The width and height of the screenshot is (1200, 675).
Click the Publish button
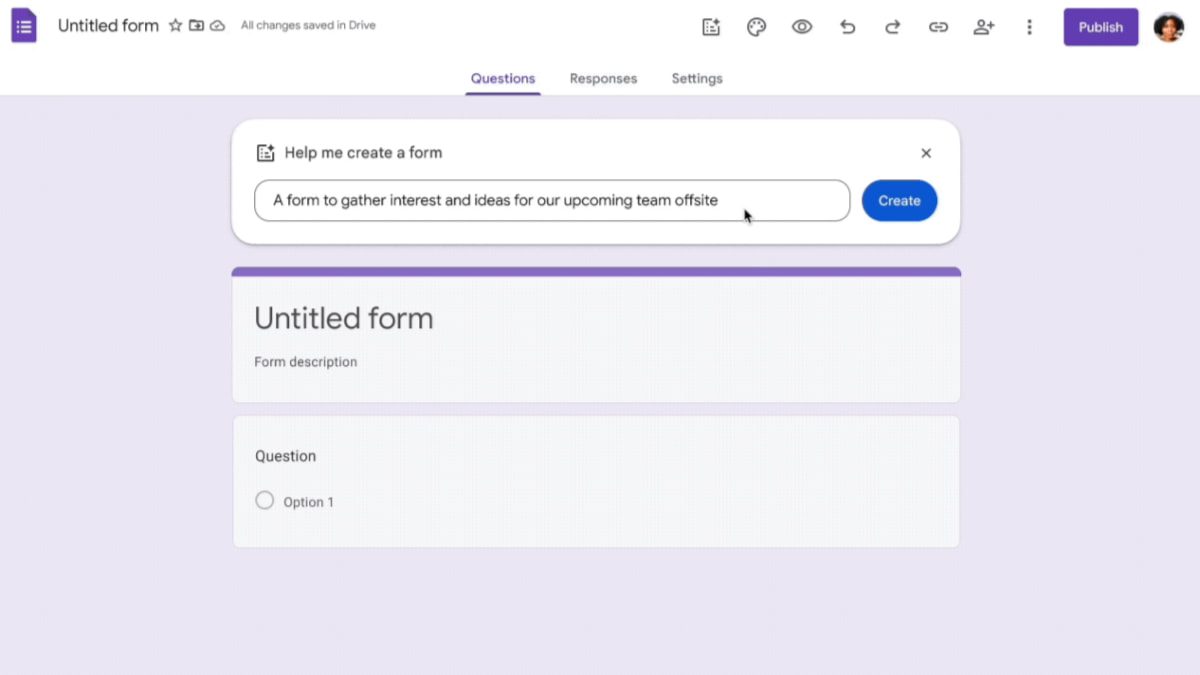(1100, 27)
